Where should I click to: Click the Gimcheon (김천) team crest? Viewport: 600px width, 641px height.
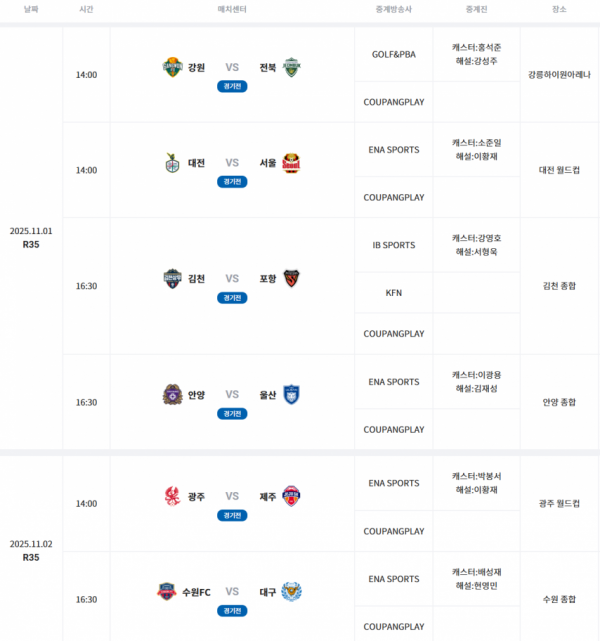tap(173, 279)
